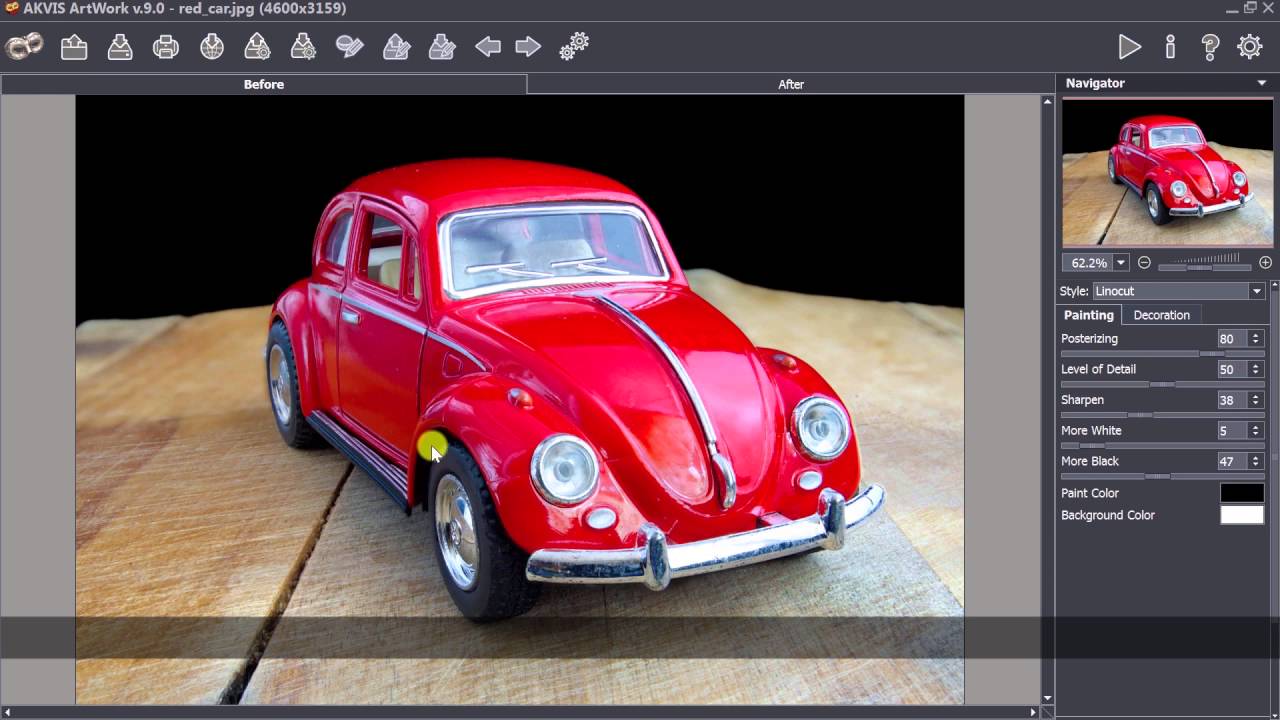Image resolution: width=1280 pixels, height=720 pixels.
Task: Click the Undo left arrow icon
Action: [488, 47]
